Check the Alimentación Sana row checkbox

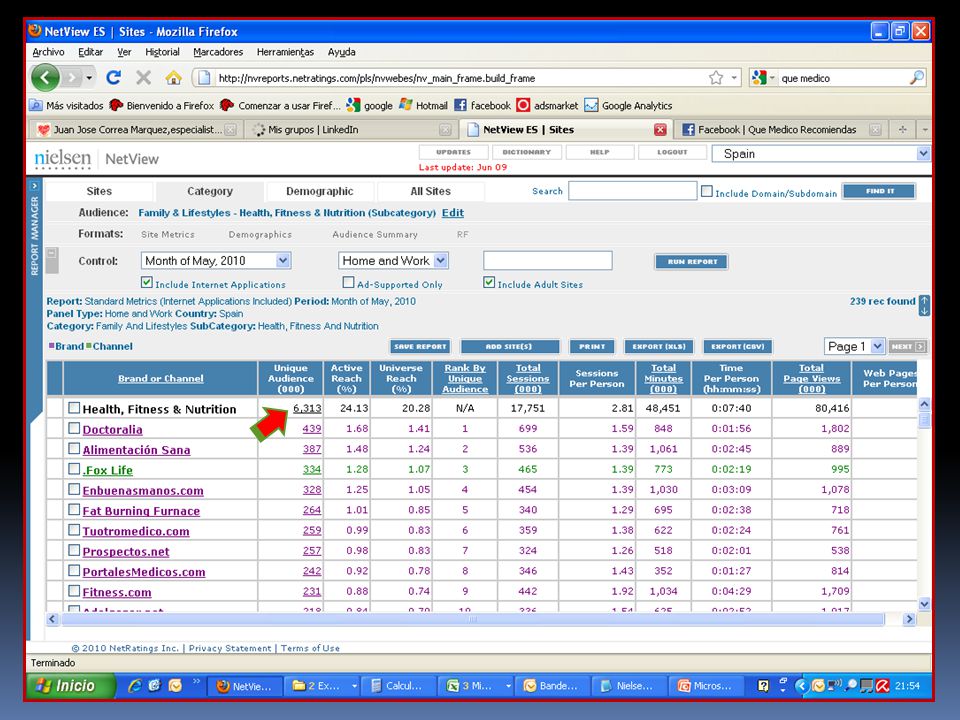(74, 448)
